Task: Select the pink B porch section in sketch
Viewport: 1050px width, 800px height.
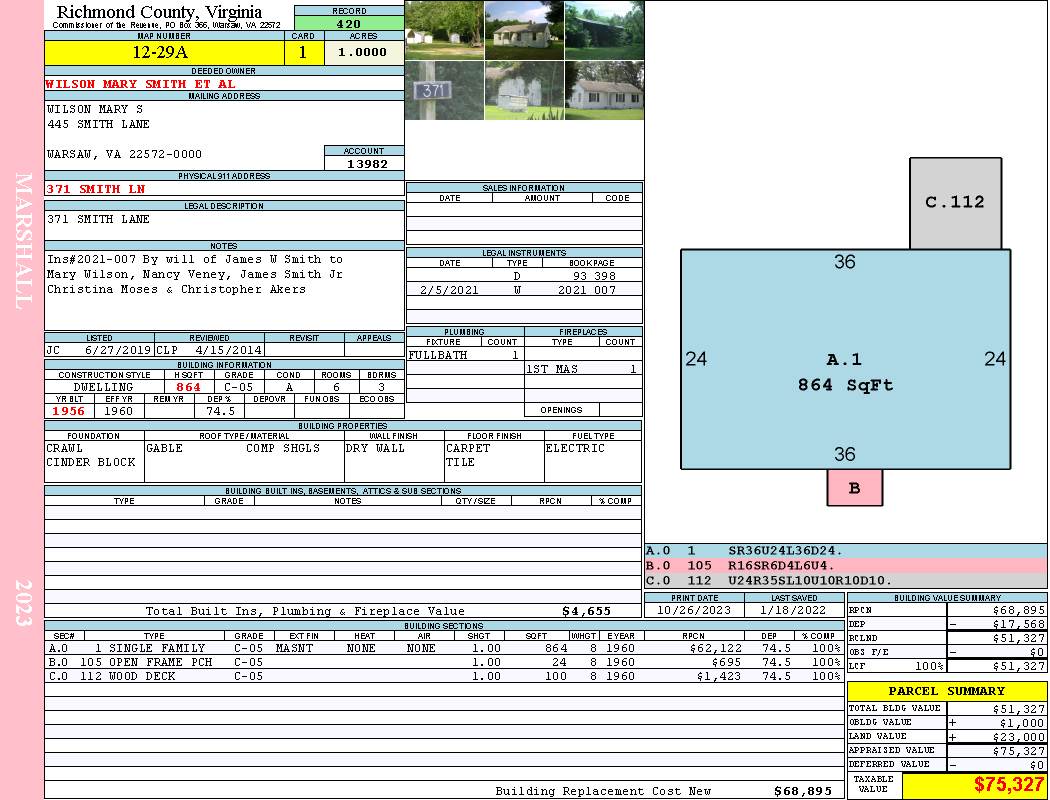Action: (x=854, y=488)
